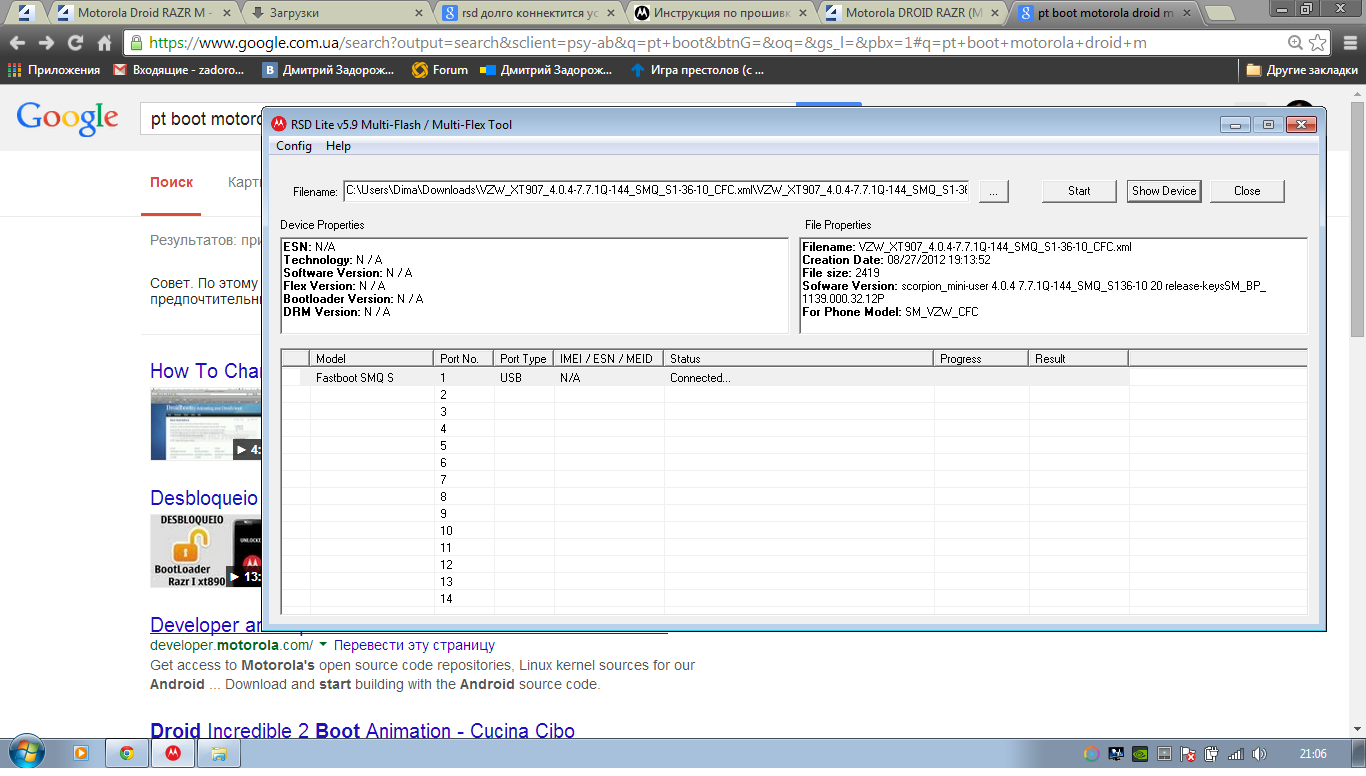
Task: Click the Result column header
Action: pyautogui.click(x=1079, y=358)
